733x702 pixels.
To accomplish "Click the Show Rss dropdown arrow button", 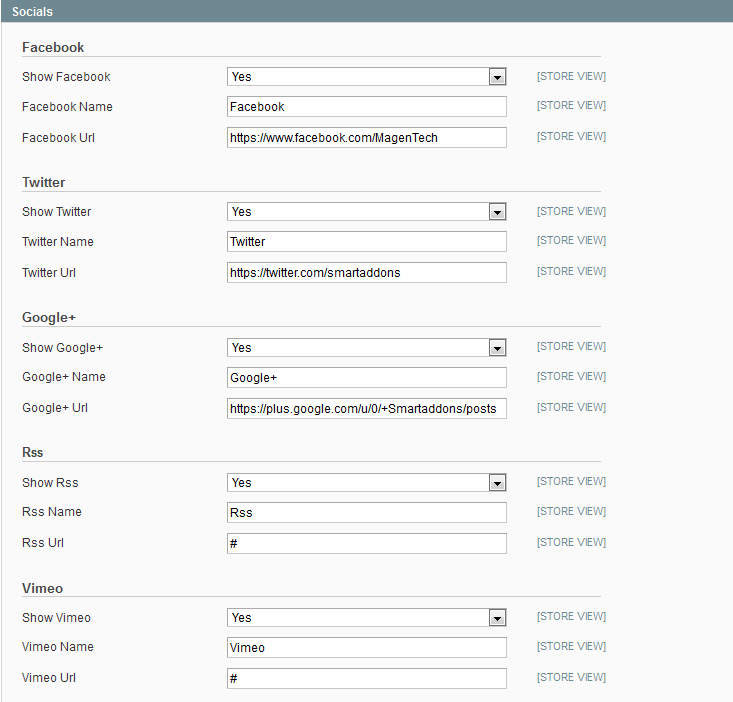I will tap(497, 483).
